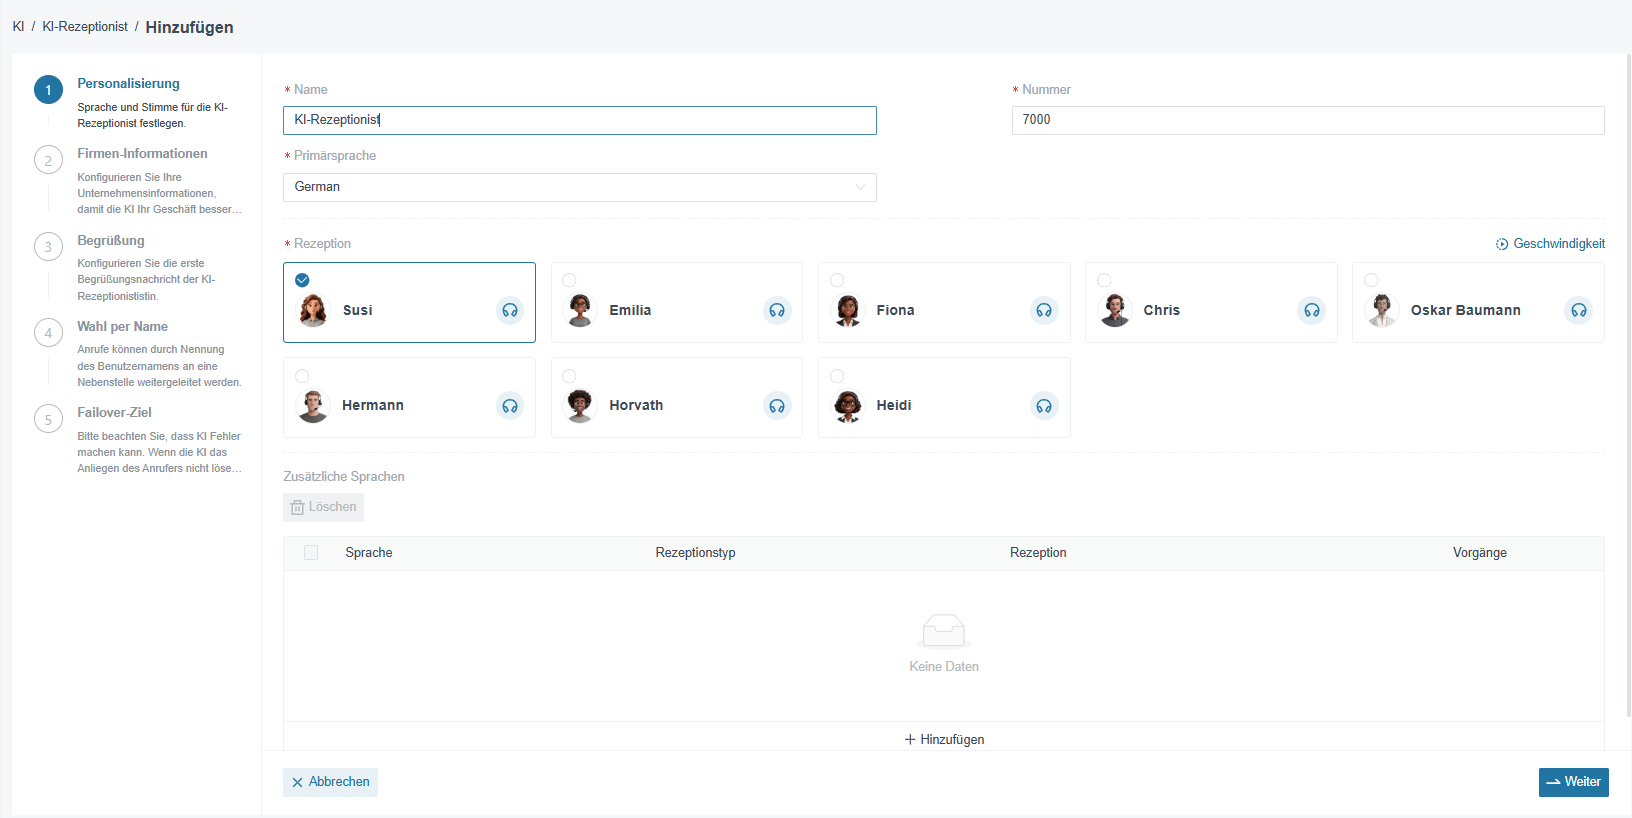Open the Primärsprache German dropdown
This screenshot has height=818, width=1632.
pos(580,187)
